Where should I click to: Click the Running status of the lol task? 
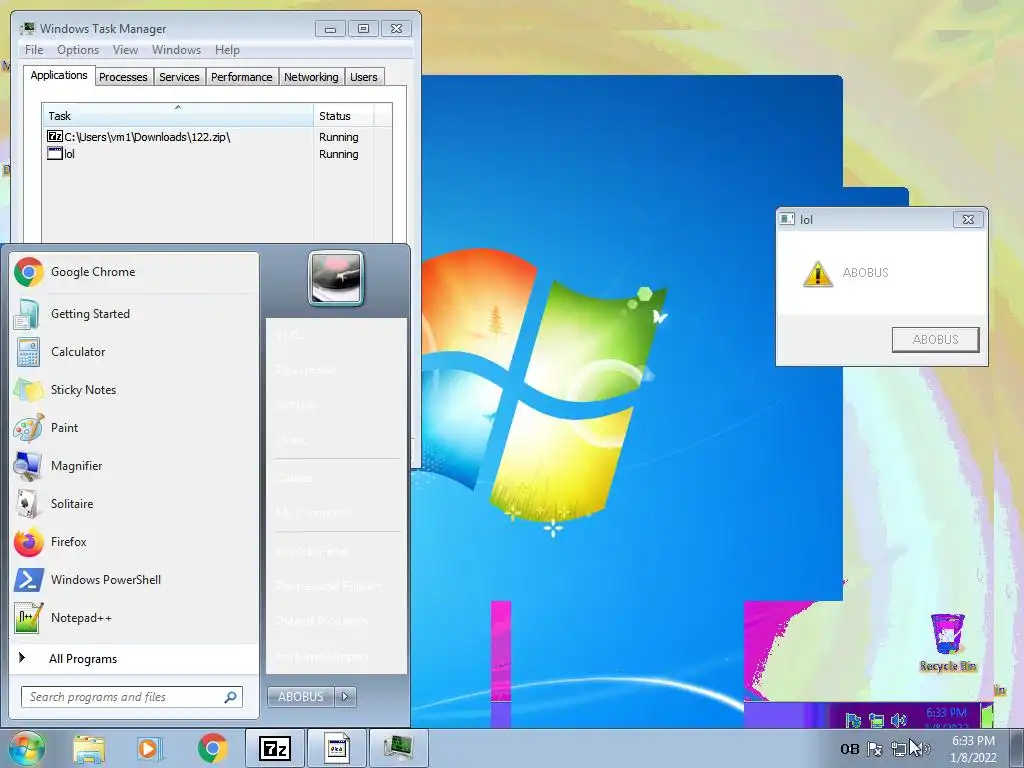(338, 154)
